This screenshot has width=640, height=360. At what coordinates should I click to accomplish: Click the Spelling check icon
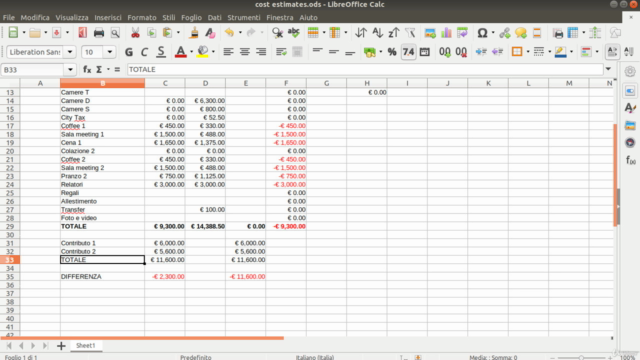tap(293, 33)
